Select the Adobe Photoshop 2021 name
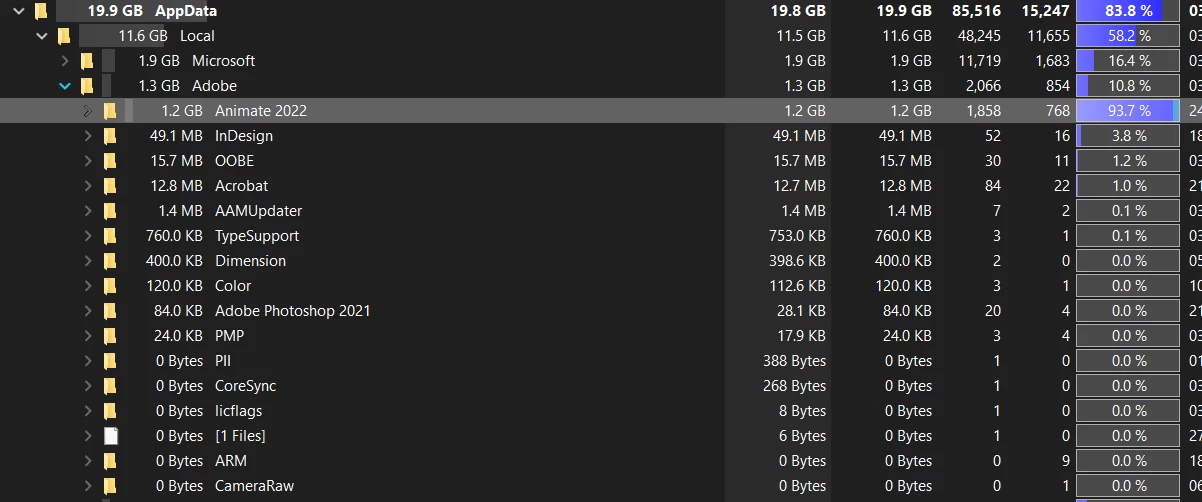This screenshot has height=502, width=1202. pyautogui.click(x=293, y=311)
